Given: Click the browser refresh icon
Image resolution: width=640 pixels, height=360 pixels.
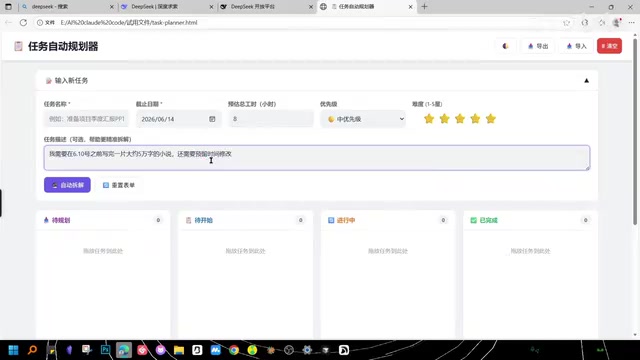Looking at the screenshot, I should [23, 22].
